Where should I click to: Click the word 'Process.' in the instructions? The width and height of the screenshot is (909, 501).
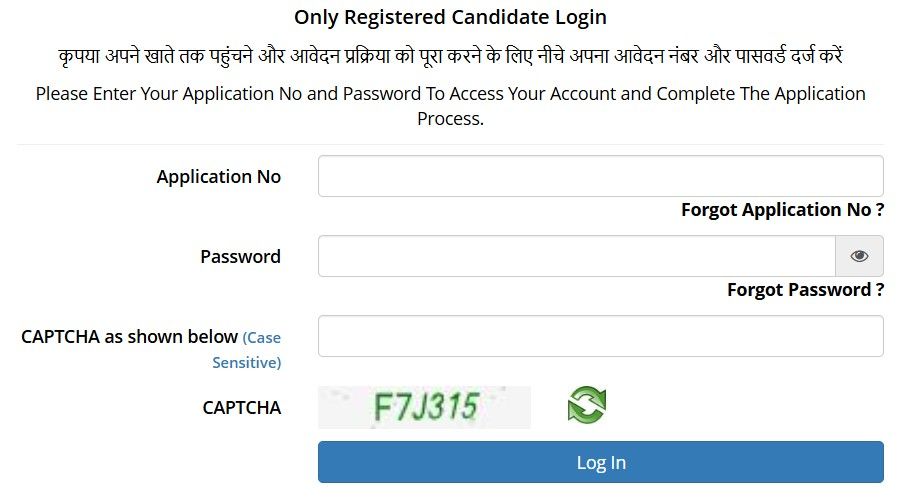coord(450,118)
